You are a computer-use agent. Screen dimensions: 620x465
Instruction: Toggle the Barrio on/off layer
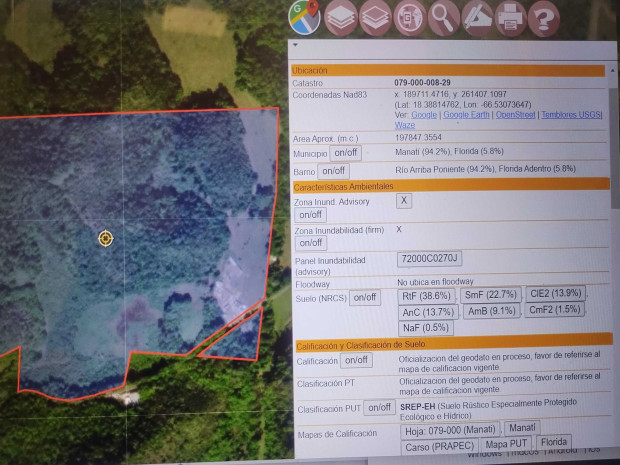pyautogui.click(x=333, y=171)
